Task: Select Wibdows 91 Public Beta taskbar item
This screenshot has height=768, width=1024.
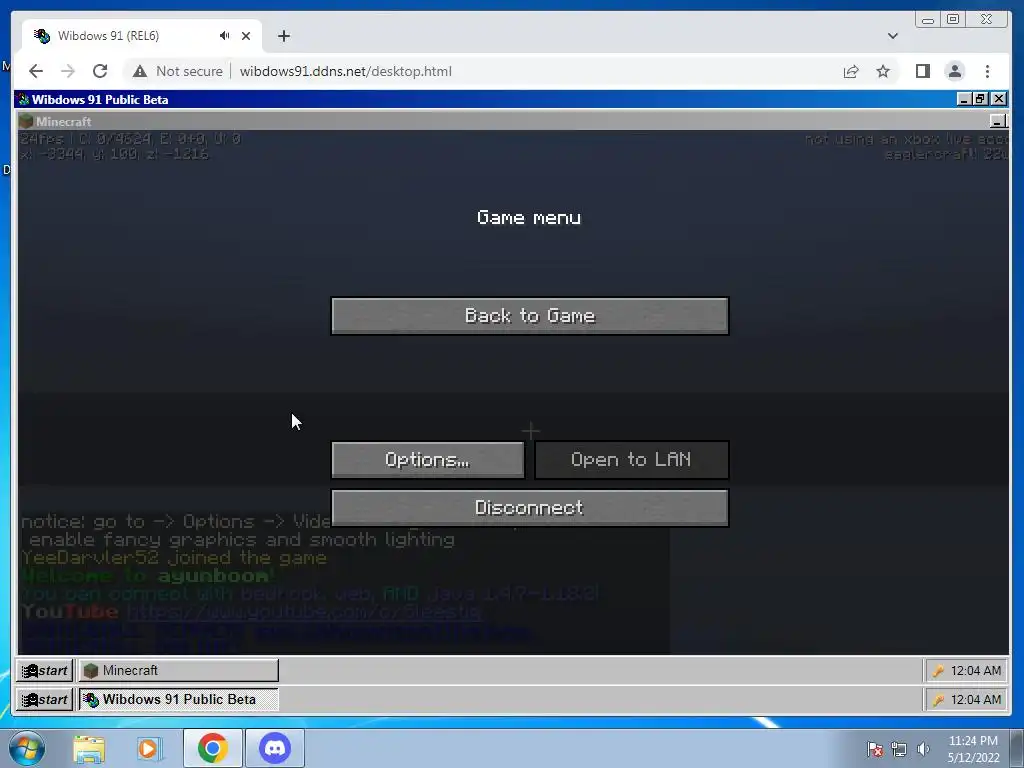Action: 178,699
